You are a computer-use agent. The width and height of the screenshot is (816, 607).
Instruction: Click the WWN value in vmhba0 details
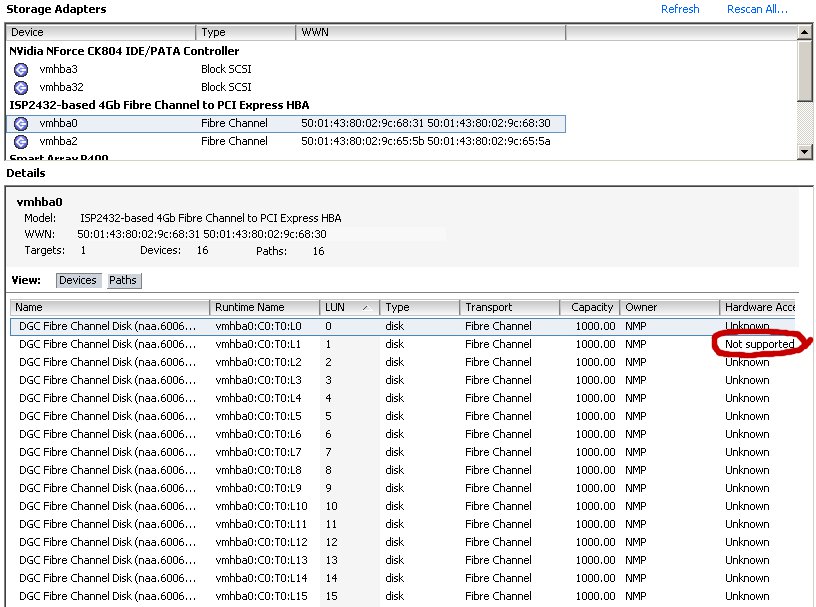click(x=202, y=235)
